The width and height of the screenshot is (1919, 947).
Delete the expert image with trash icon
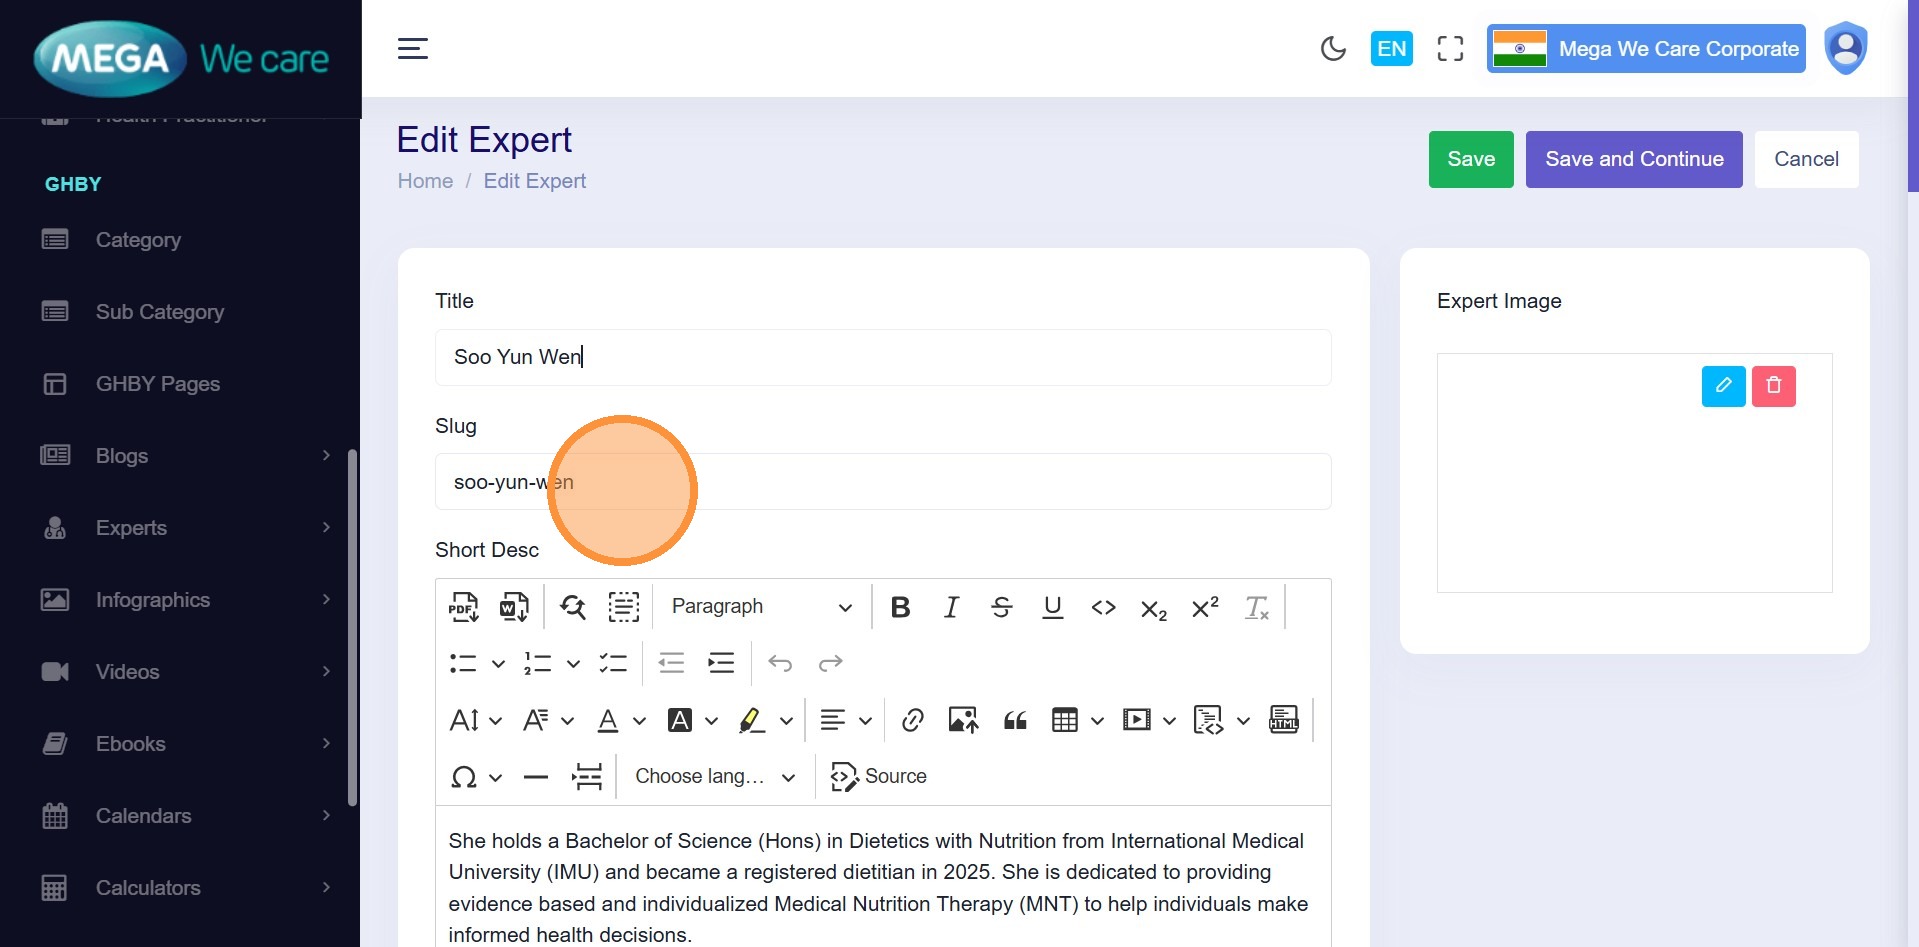point(1773,386)
